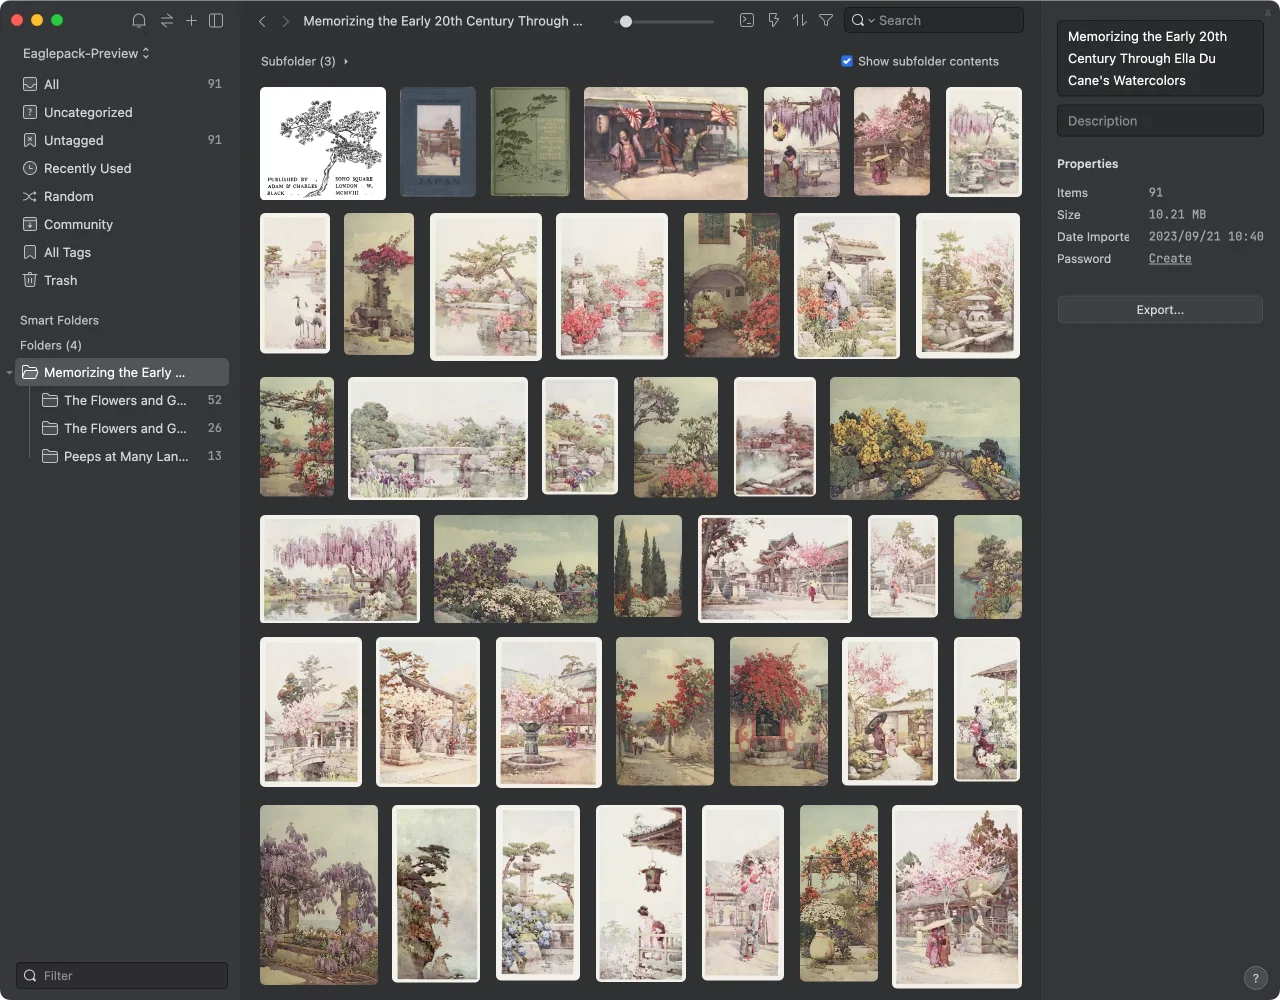1280x1000 pixels.
Task: Open the Eaglepack-Preview library dropdown
Action: tap(86, 53)
